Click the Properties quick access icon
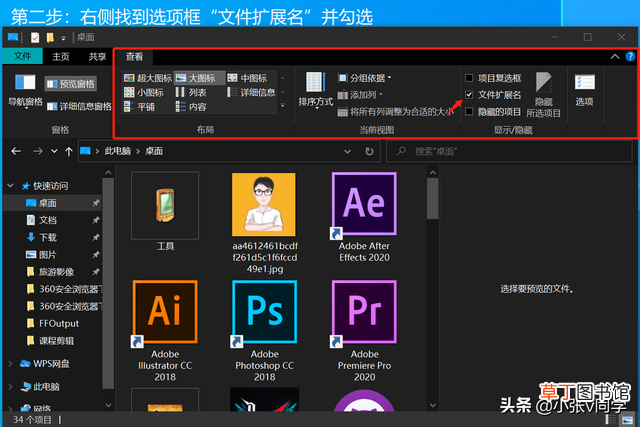The image size is (640, 427). tap(35, 38)
